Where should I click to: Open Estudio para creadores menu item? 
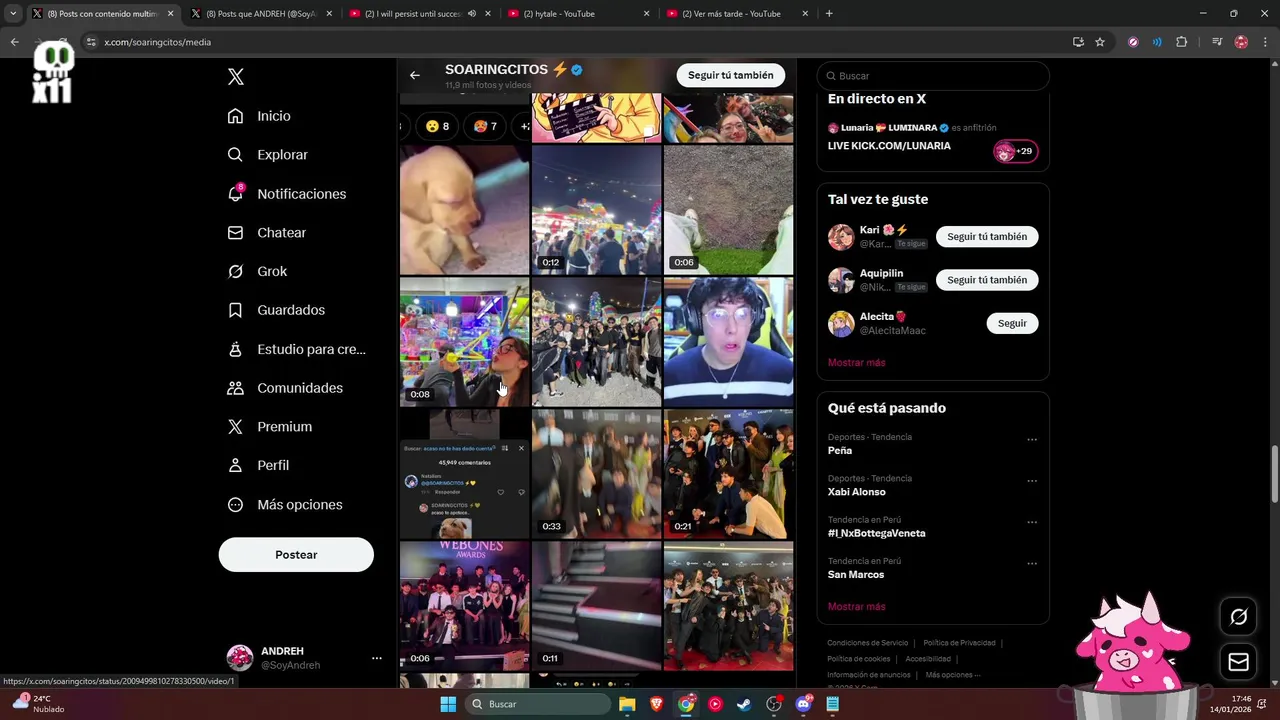pos(296,349)
